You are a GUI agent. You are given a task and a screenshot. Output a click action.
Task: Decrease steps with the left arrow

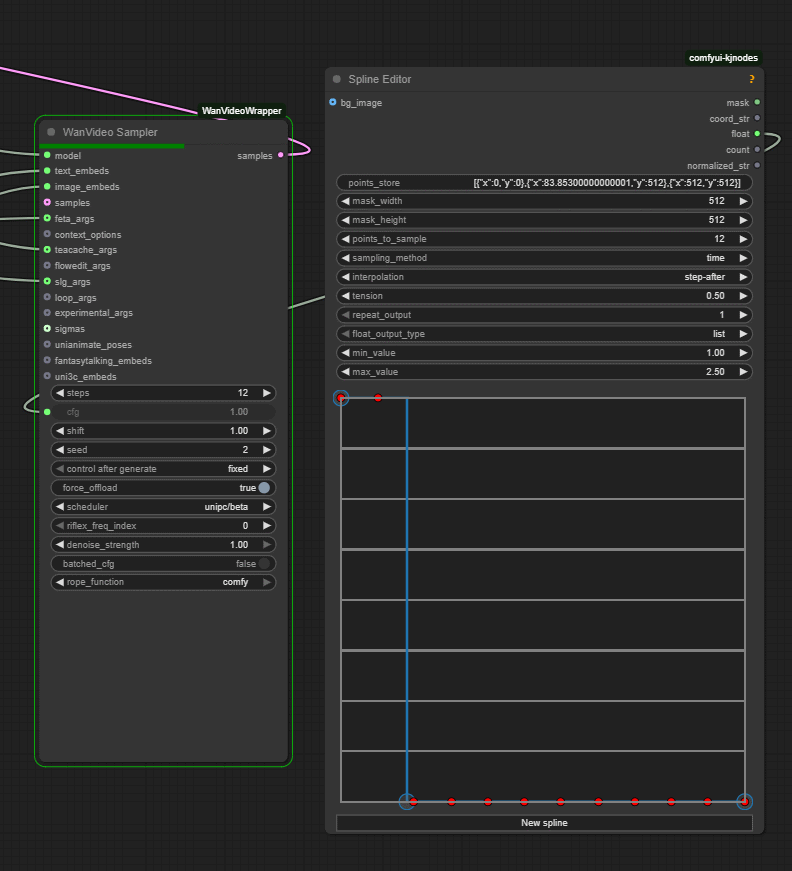[60, 393]
